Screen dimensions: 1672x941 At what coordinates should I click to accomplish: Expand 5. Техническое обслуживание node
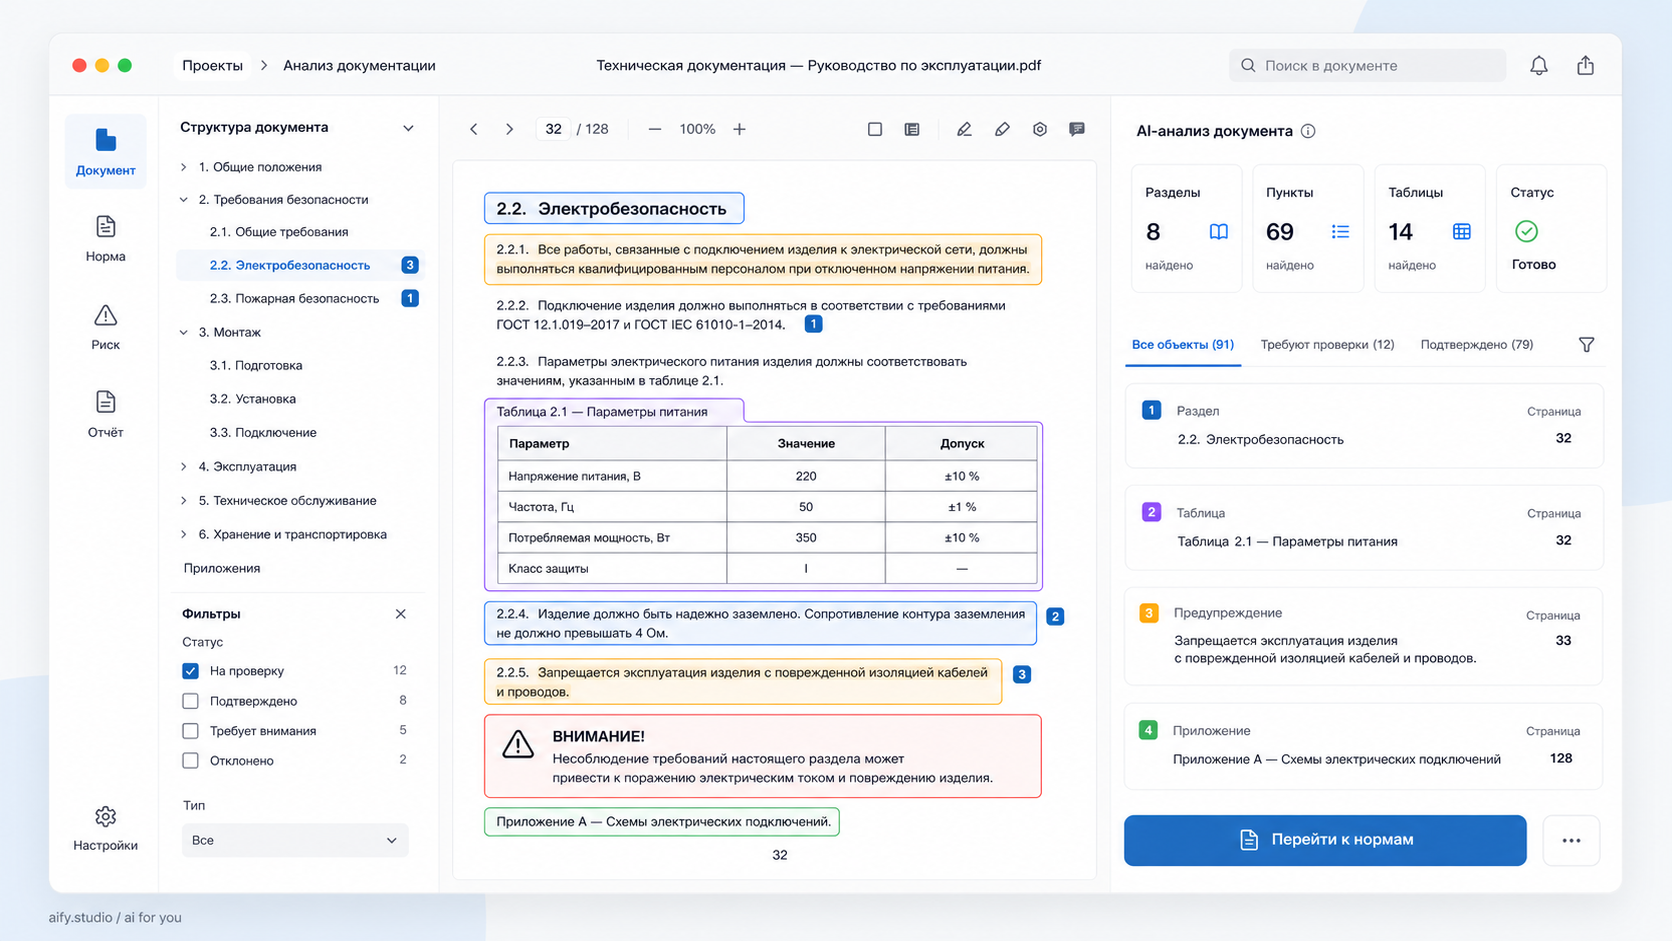click(x=184, y=501)
